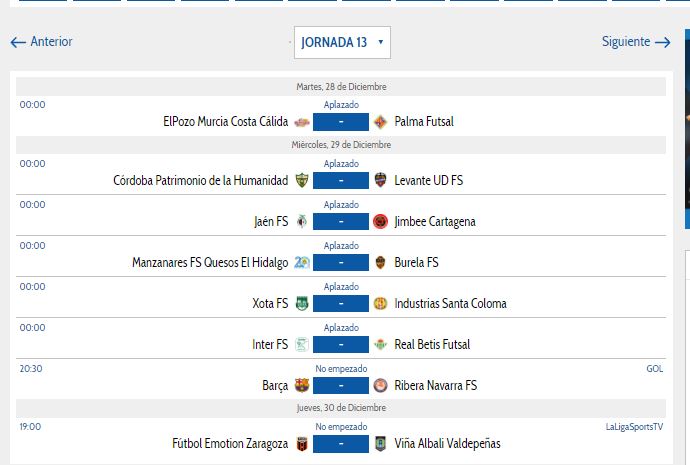This screenshot has width=690, height=465.
Task: Go to the Anterior matchday
Action: coord(42,42)
